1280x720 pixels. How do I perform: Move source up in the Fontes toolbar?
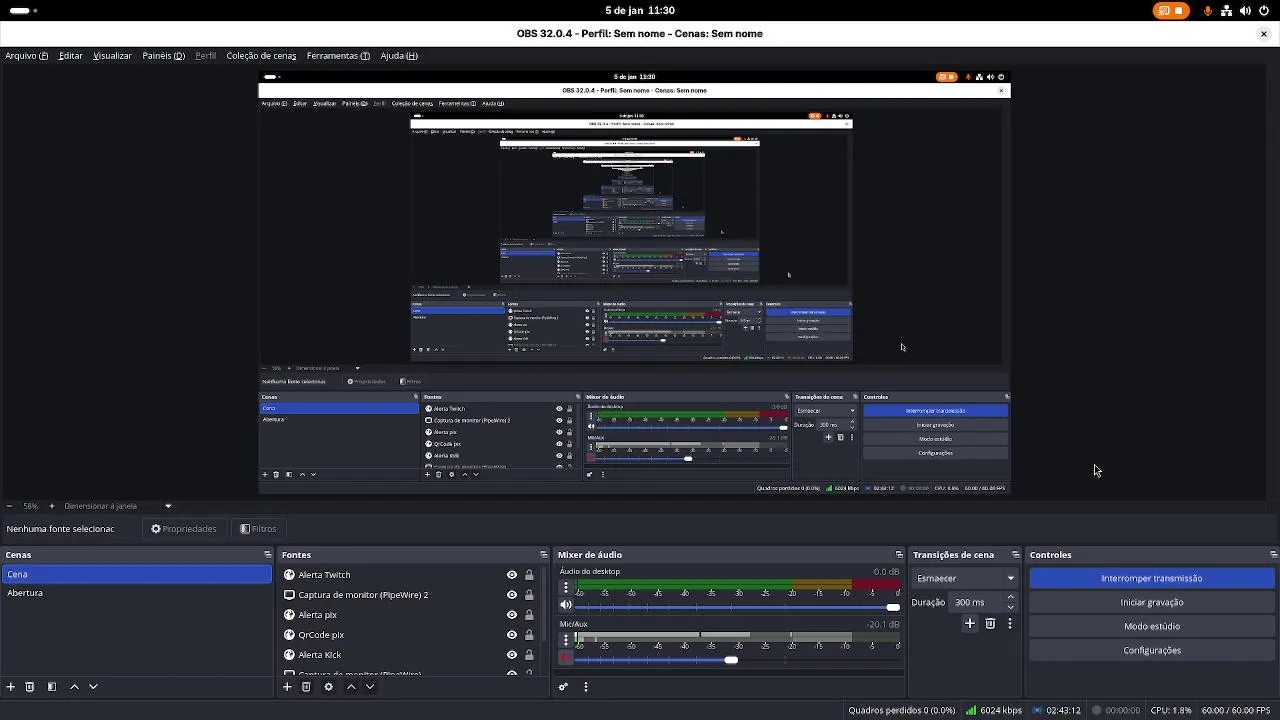(351, 687)
